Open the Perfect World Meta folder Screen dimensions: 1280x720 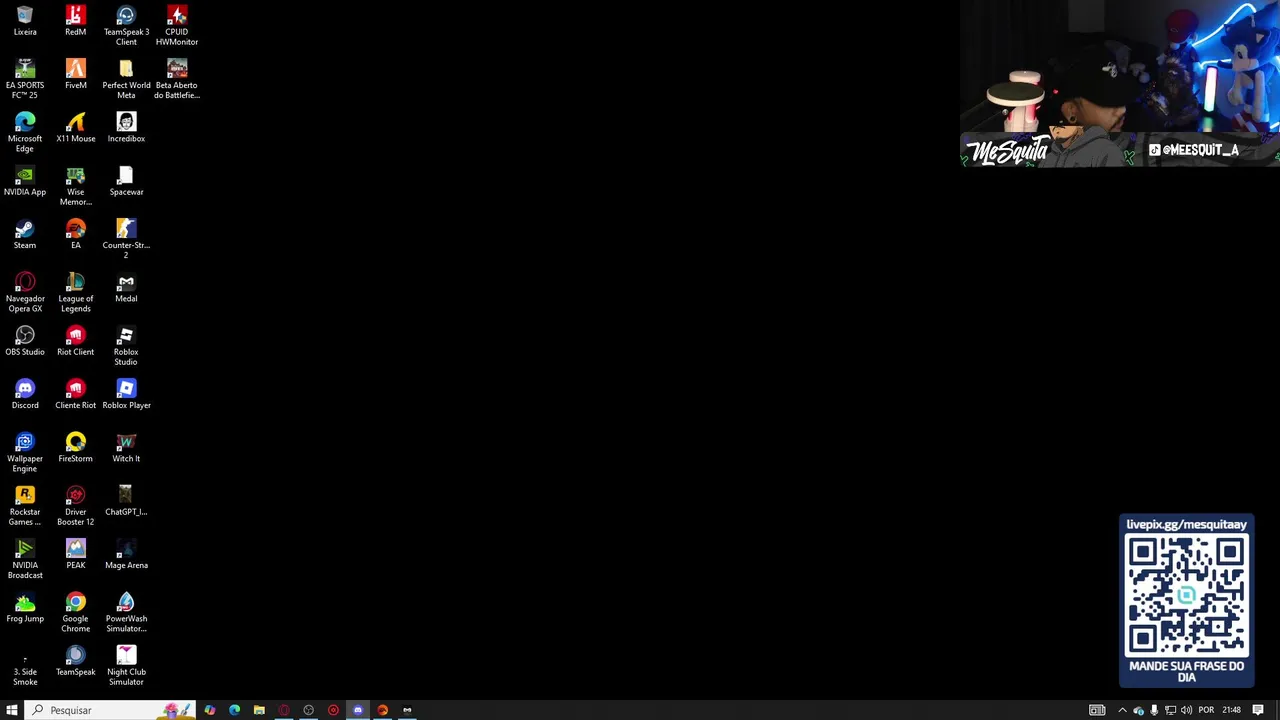tap(126, 78)
